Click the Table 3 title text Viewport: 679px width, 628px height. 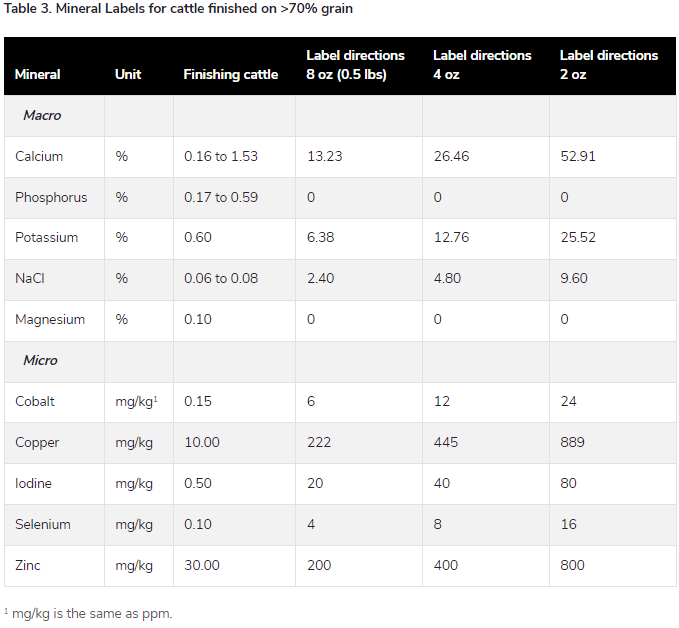pos(178,9)
